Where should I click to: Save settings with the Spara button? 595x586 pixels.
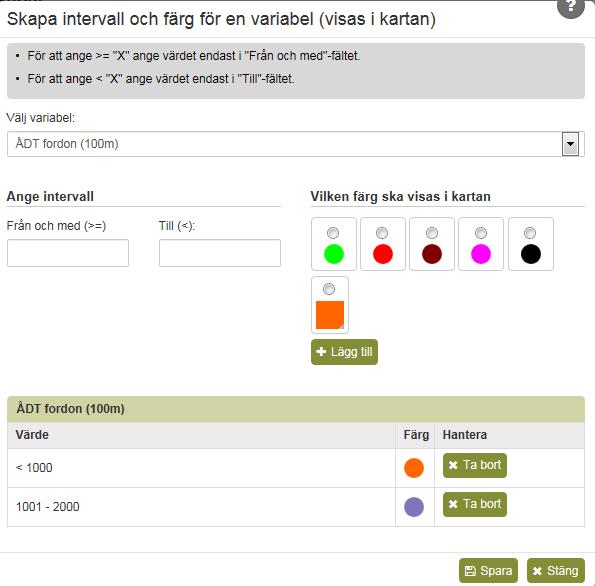(488, 570)
